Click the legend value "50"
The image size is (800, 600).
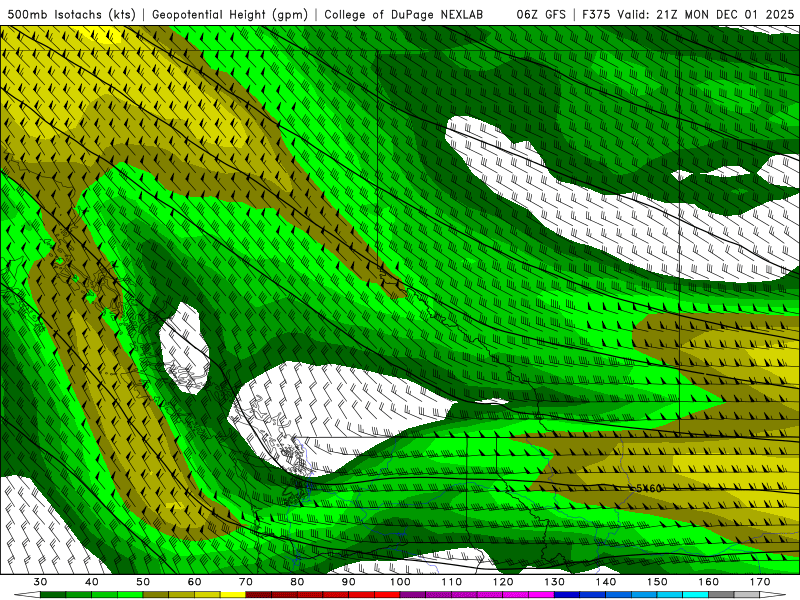click(x=143, y=582)
